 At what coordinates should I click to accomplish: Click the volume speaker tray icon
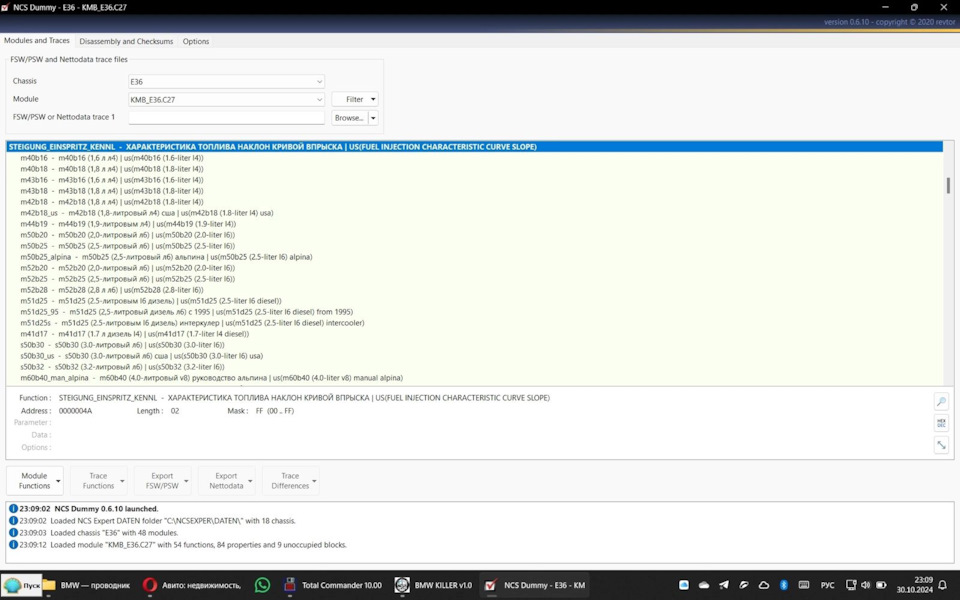coord(866,585)
